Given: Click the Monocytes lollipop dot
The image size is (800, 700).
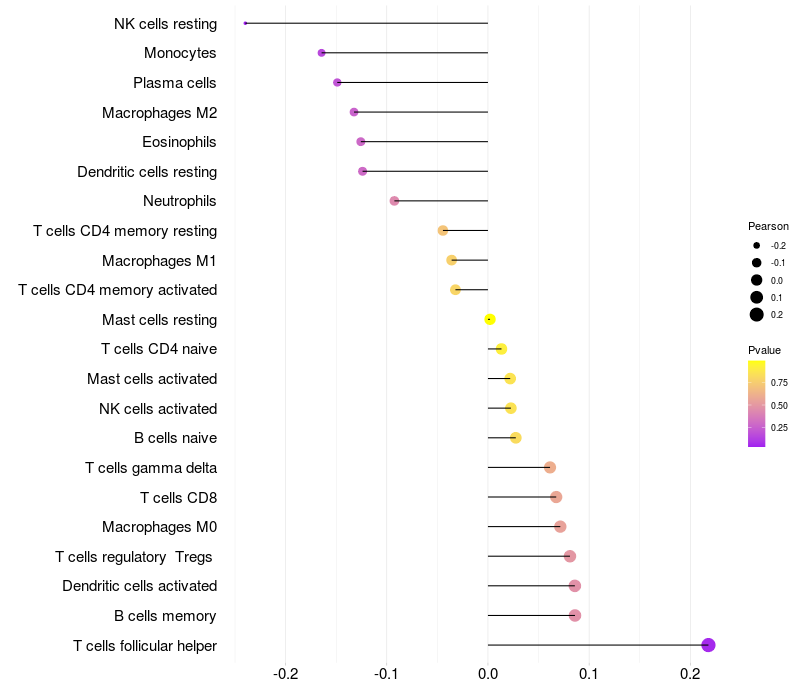Looking at the screenshot, I should (321, 53).
